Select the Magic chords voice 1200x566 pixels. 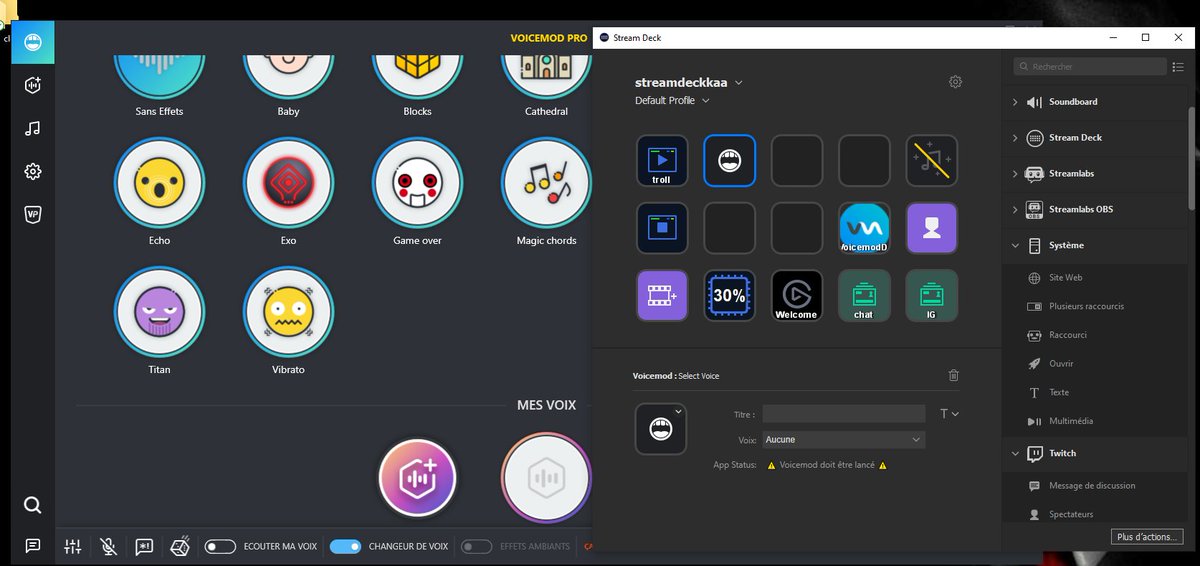(546, 183)
